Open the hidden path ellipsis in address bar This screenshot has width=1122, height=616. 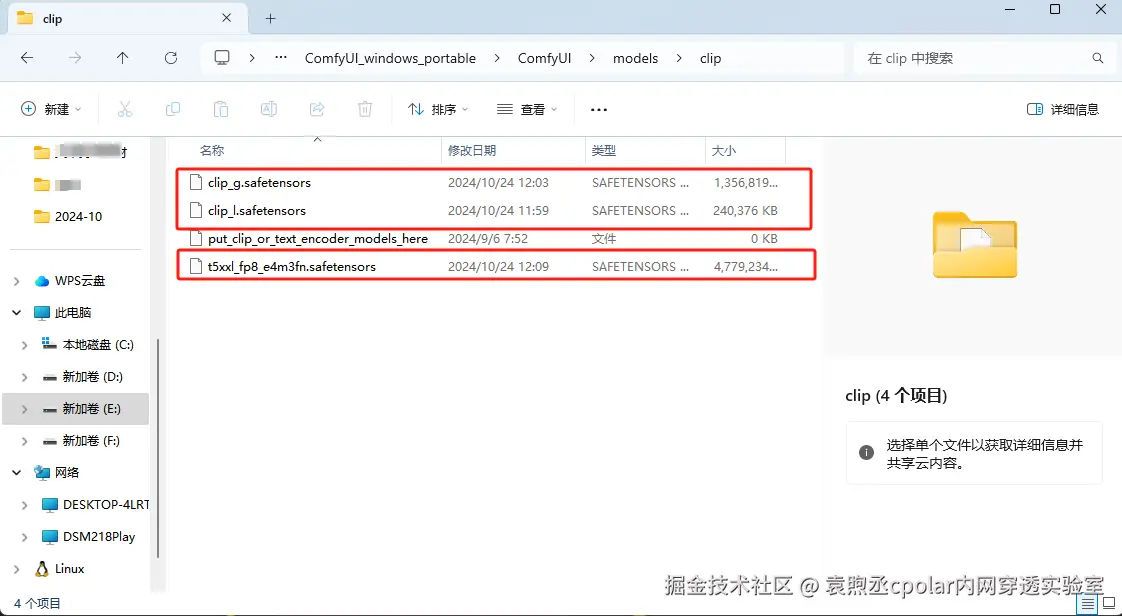pos(281,58)
